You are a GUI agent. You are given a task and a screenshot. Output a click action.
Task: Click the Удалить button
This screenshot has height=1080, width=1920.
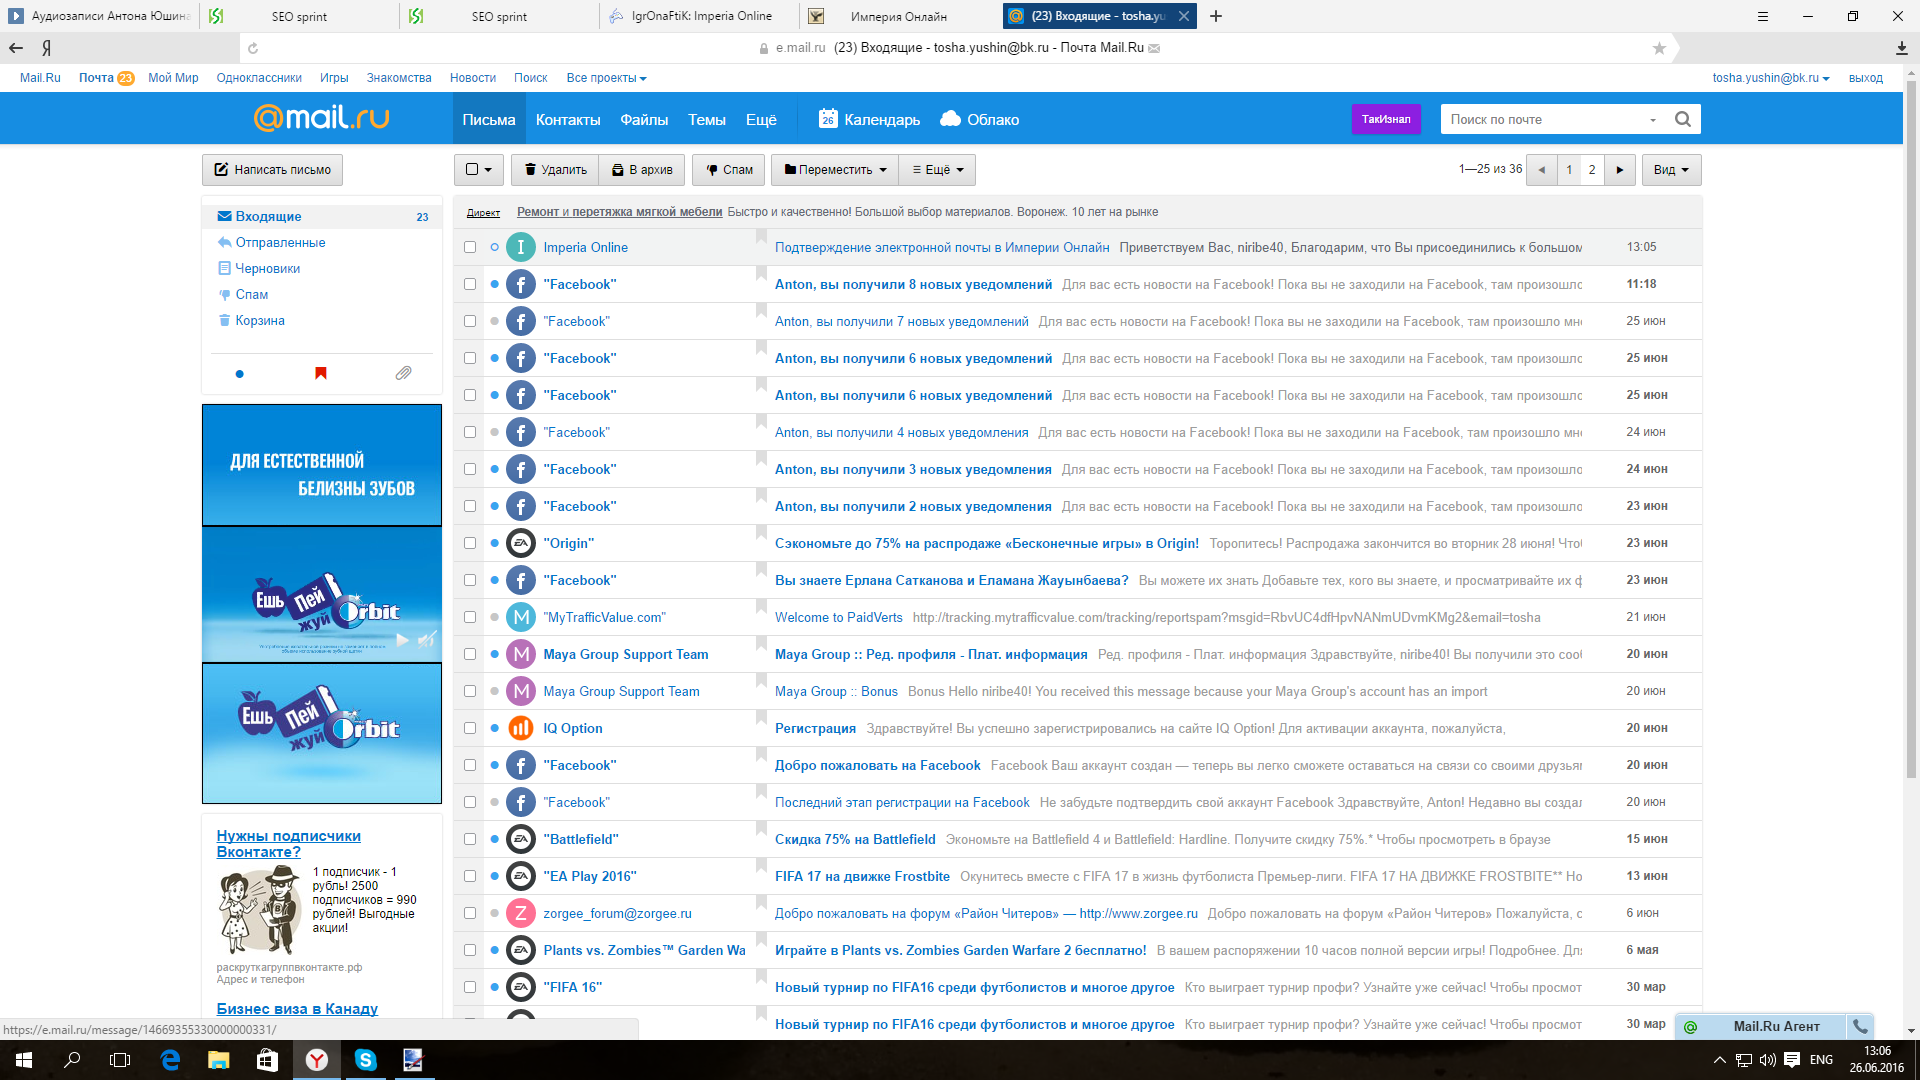[x=555, y=170]
